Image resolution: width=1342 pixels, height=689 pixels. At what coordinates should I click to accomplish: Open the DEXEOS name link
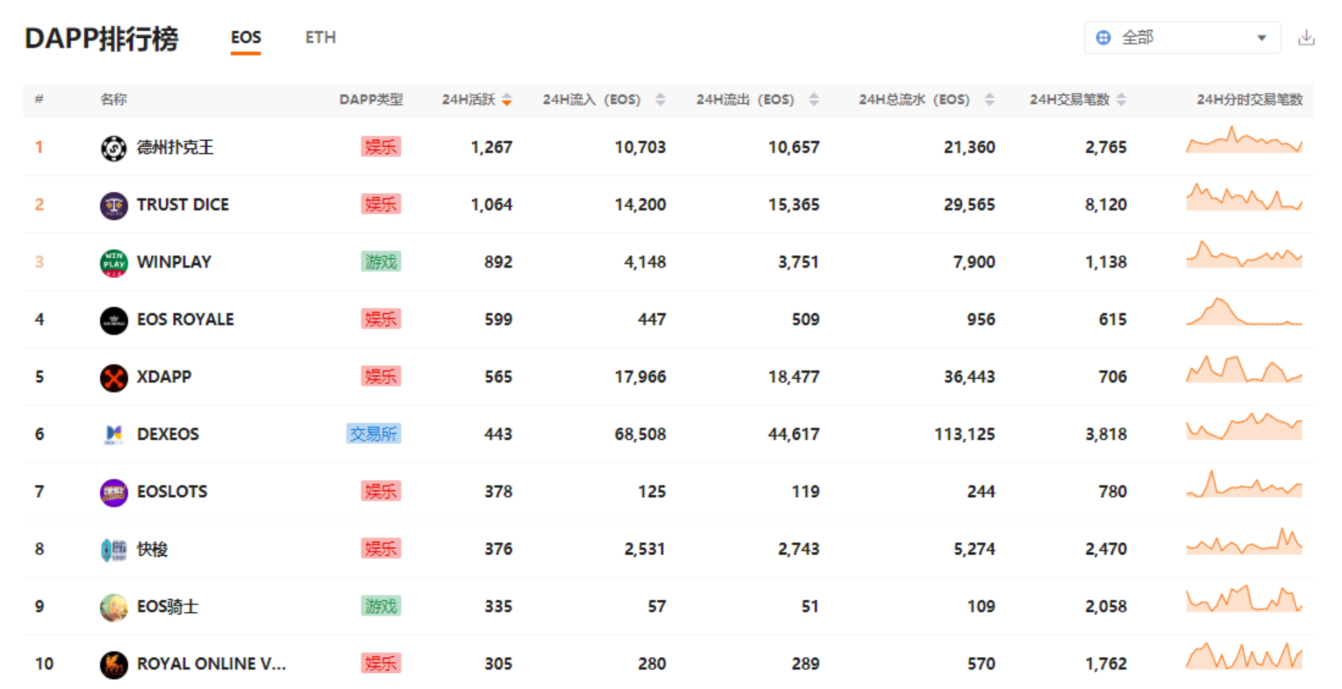[168, 434]
